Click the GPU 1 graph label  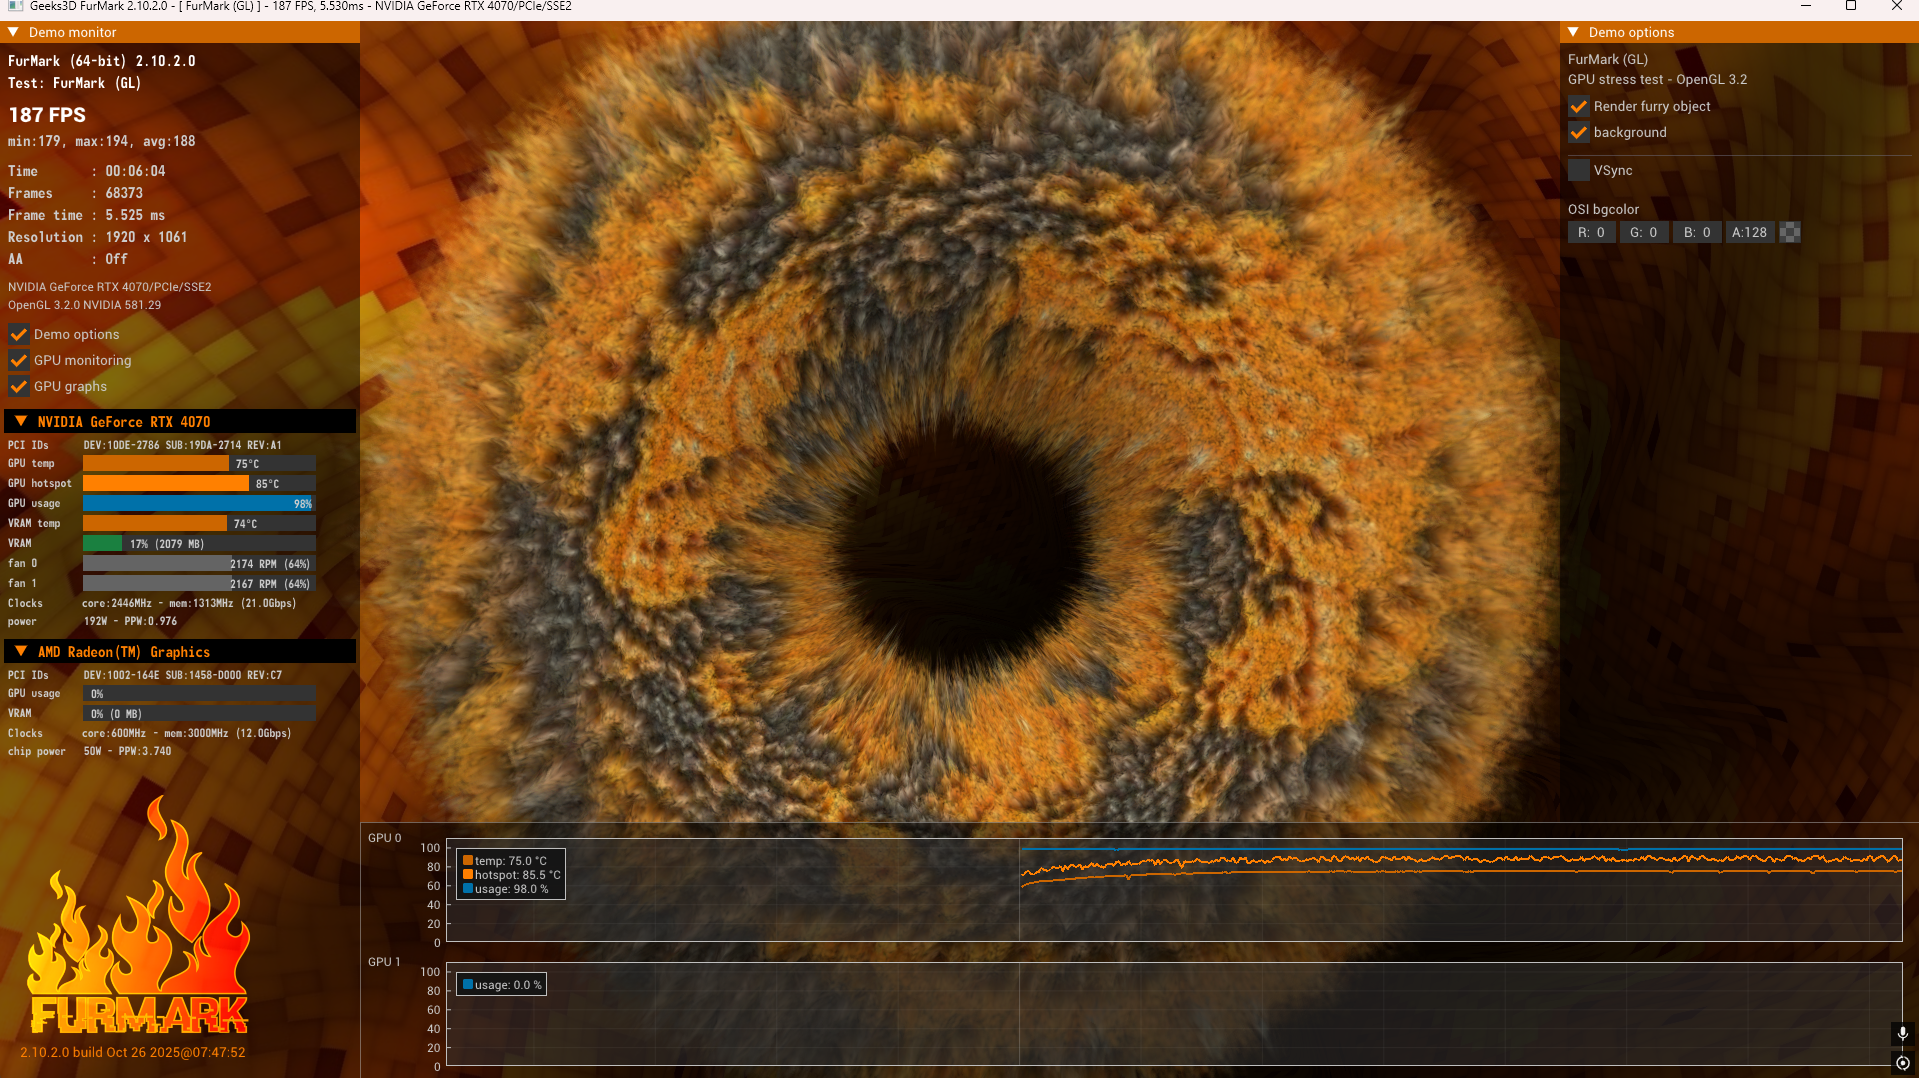pos(384,962)
